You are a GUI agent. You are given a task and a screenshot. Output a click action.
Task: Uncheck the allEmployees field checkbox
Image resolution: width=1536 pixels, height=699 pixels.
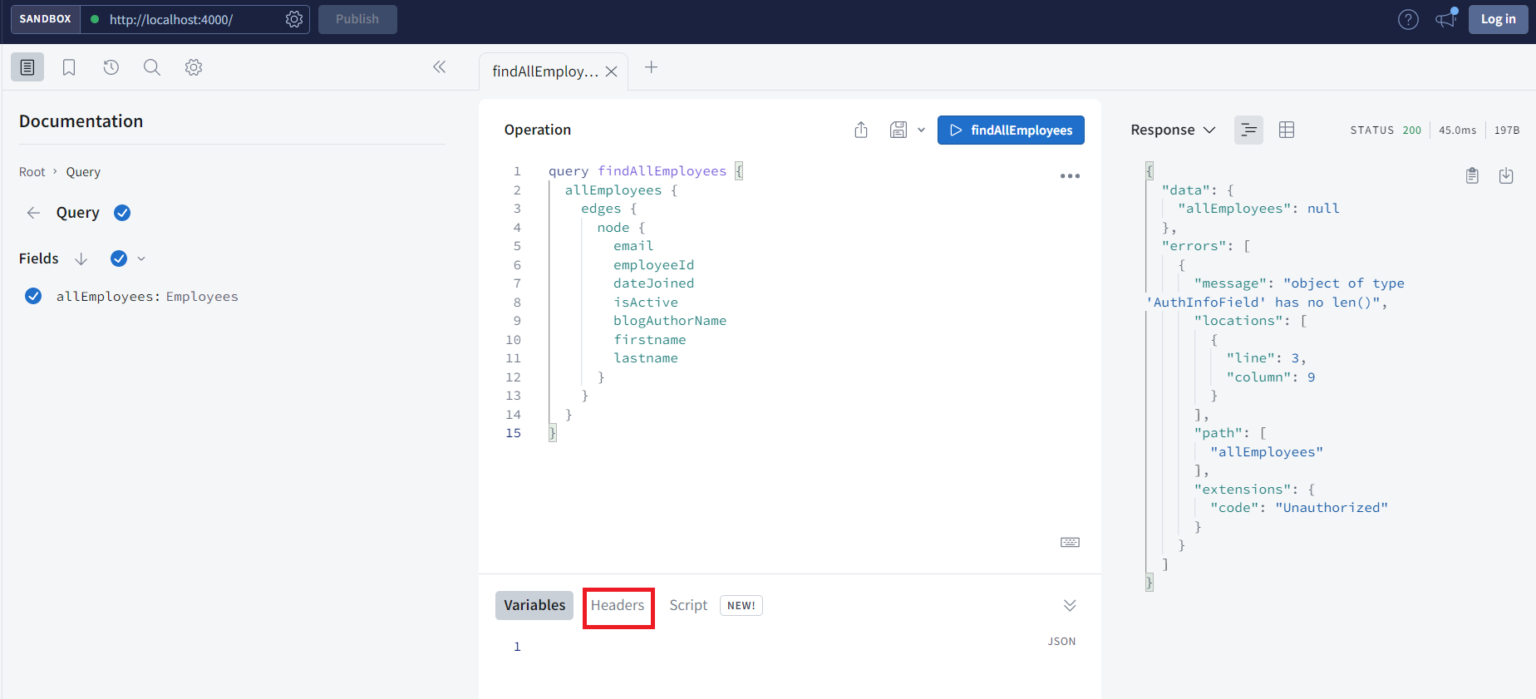(x=33, y=296)
